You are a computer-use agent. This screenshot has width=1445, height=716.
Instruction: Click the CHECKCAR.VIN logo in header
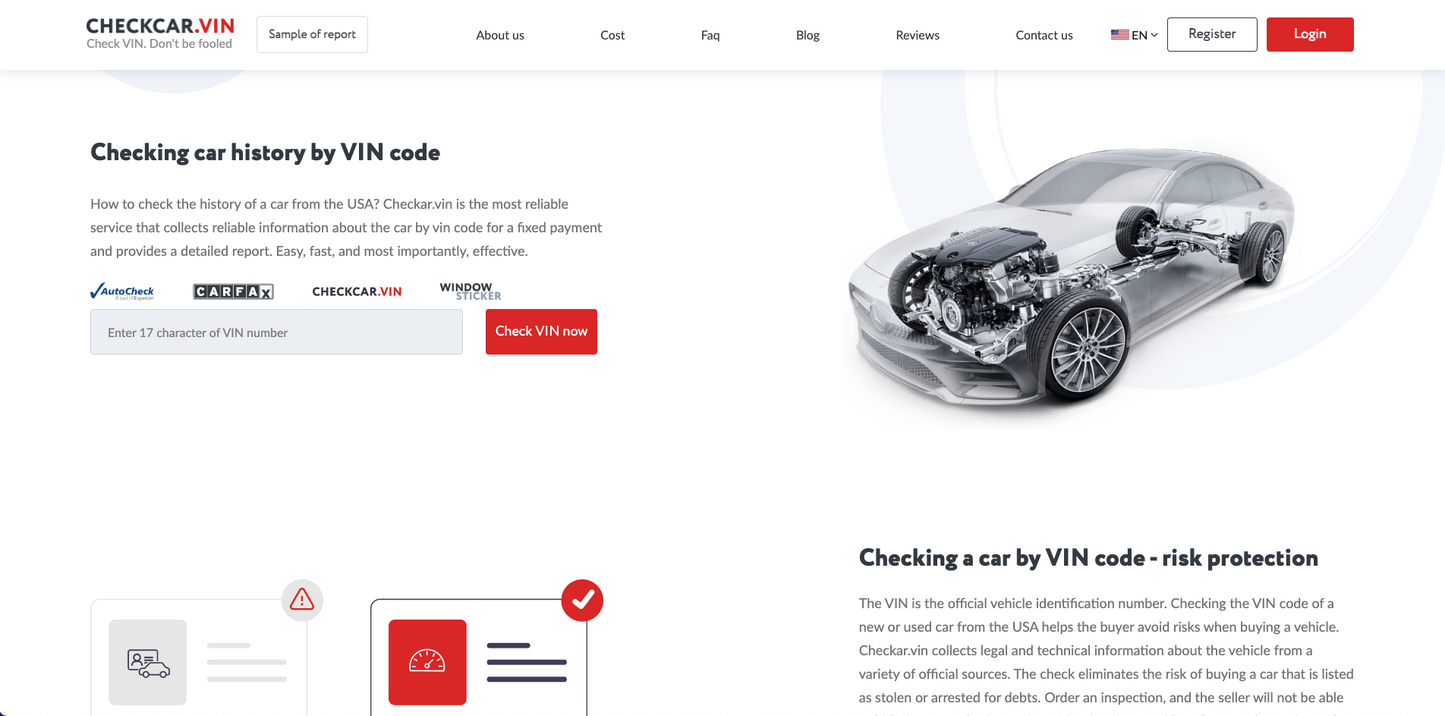click(160, 34)
